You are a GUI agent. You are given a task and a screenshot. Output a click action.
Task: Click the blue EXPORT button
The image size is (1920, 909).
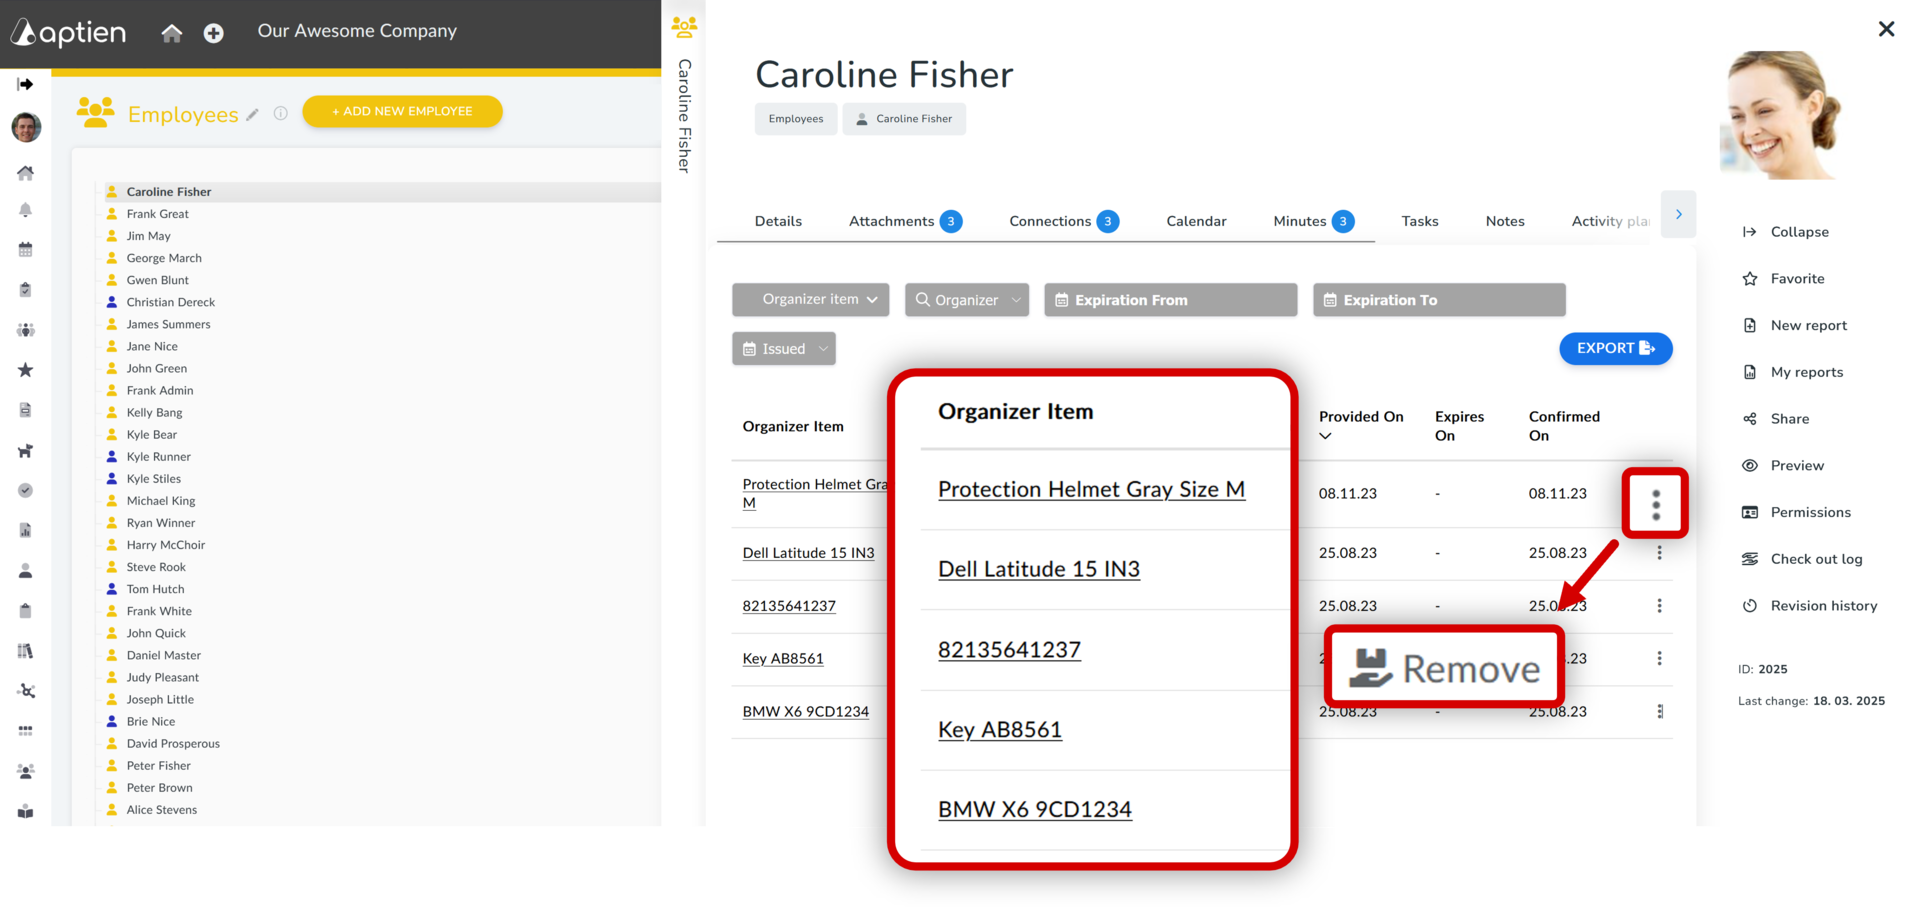click(x=1615, y=348)
